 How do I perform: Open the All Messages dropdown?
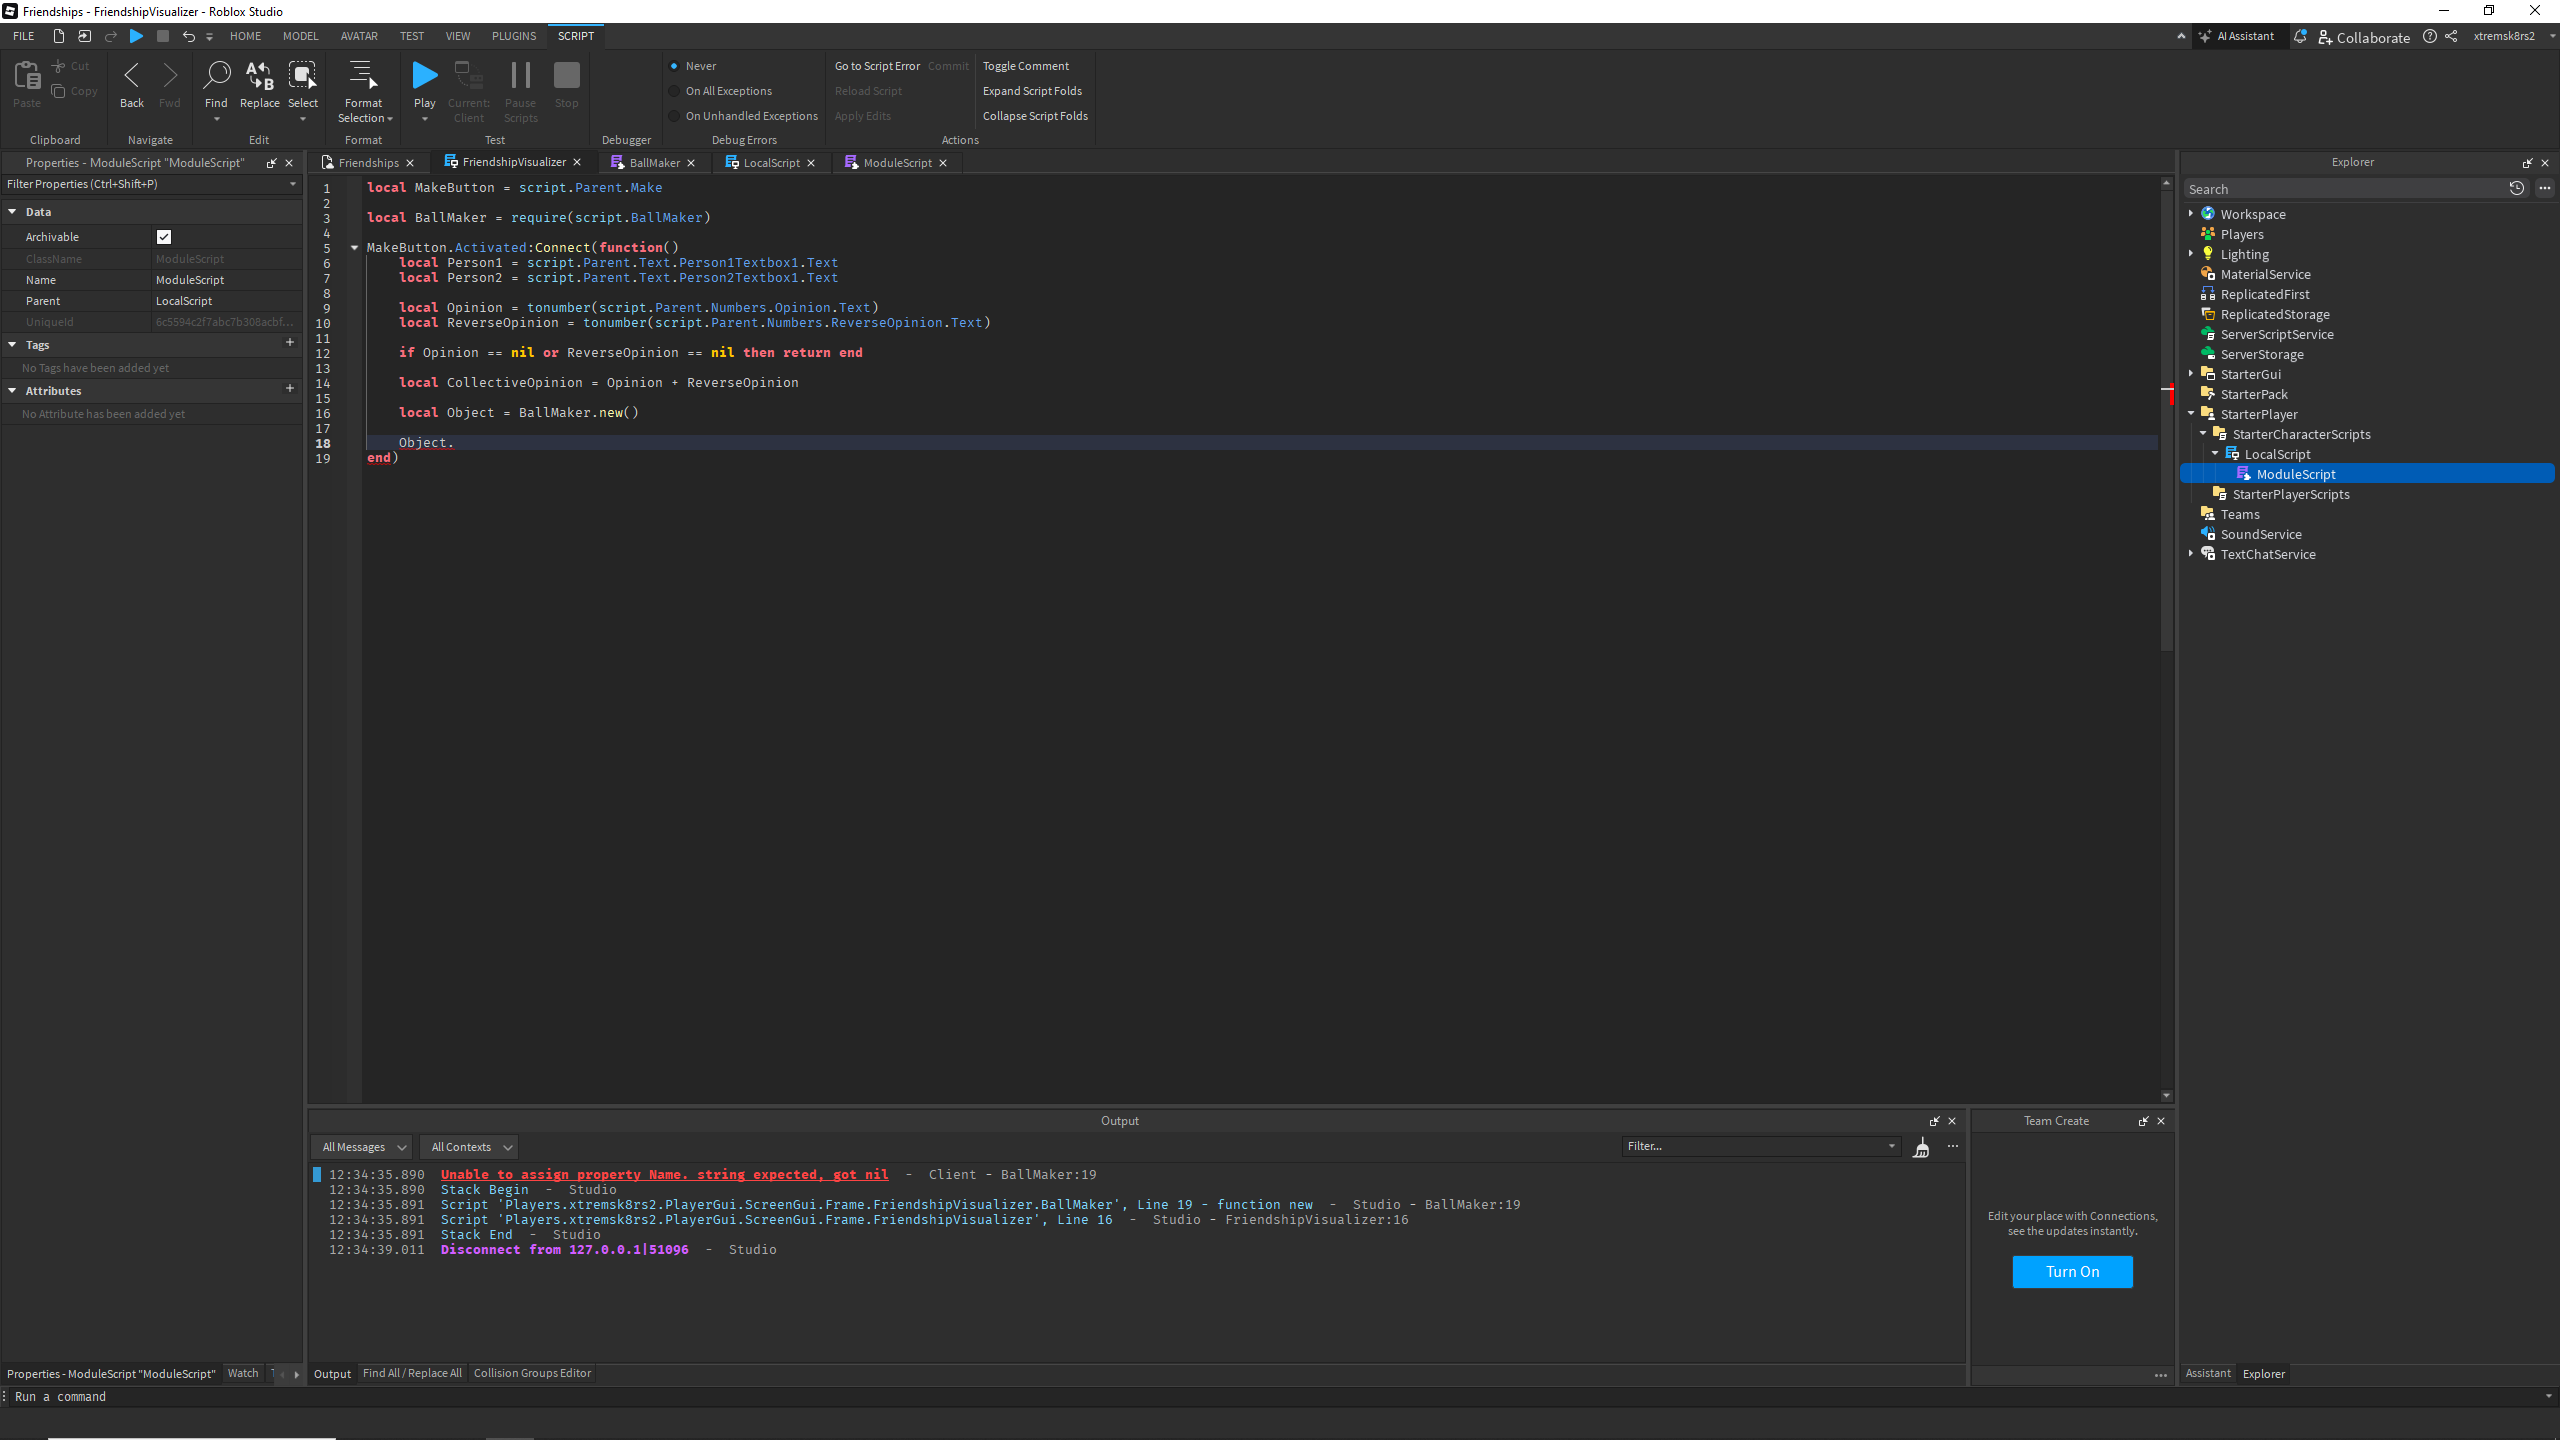point(362,1147)
